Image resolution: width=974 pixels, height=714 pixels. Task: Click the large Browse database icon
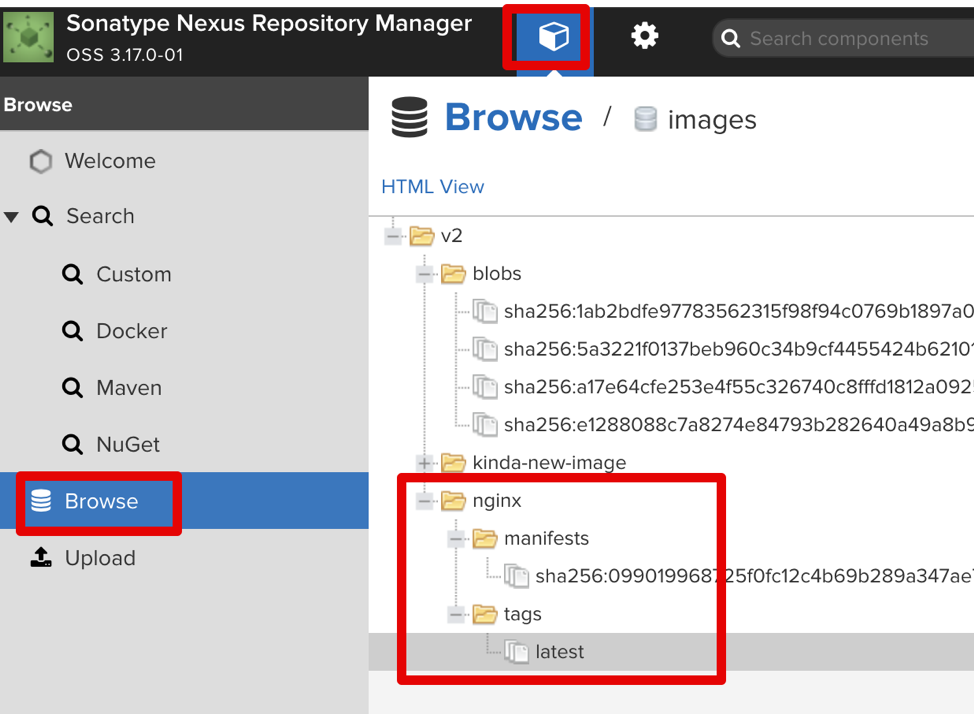tap(409, 117)
